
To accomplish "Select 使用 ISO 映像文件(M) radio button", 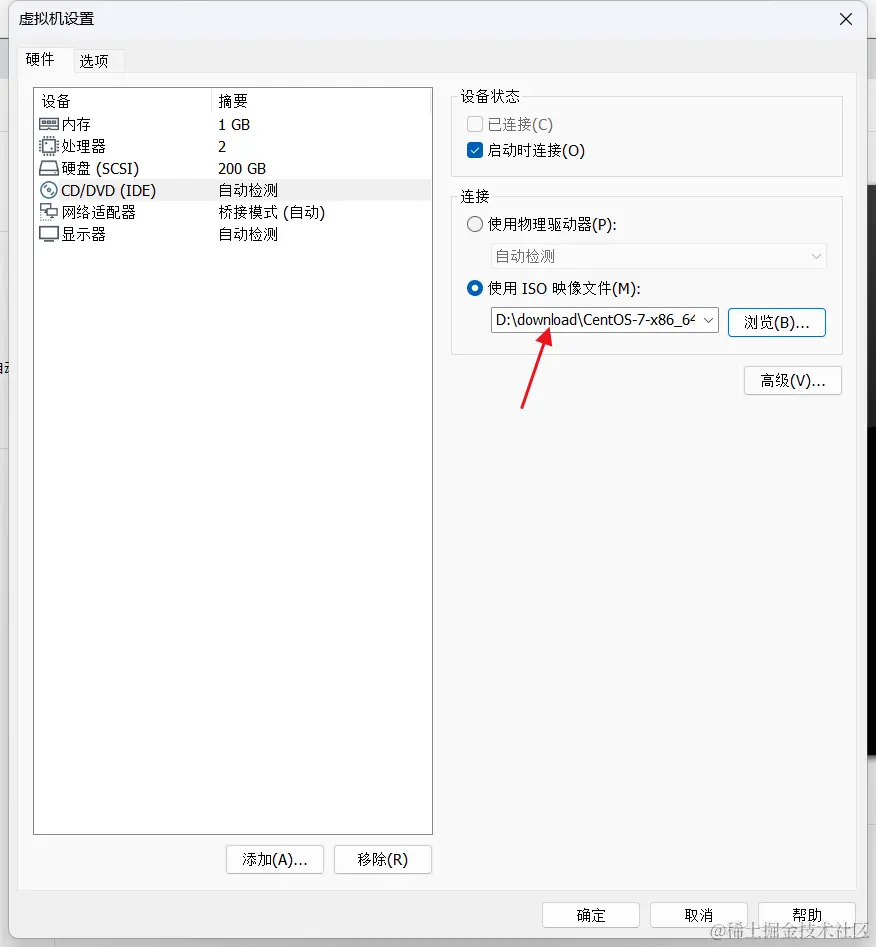I will (x=475, y=289).
